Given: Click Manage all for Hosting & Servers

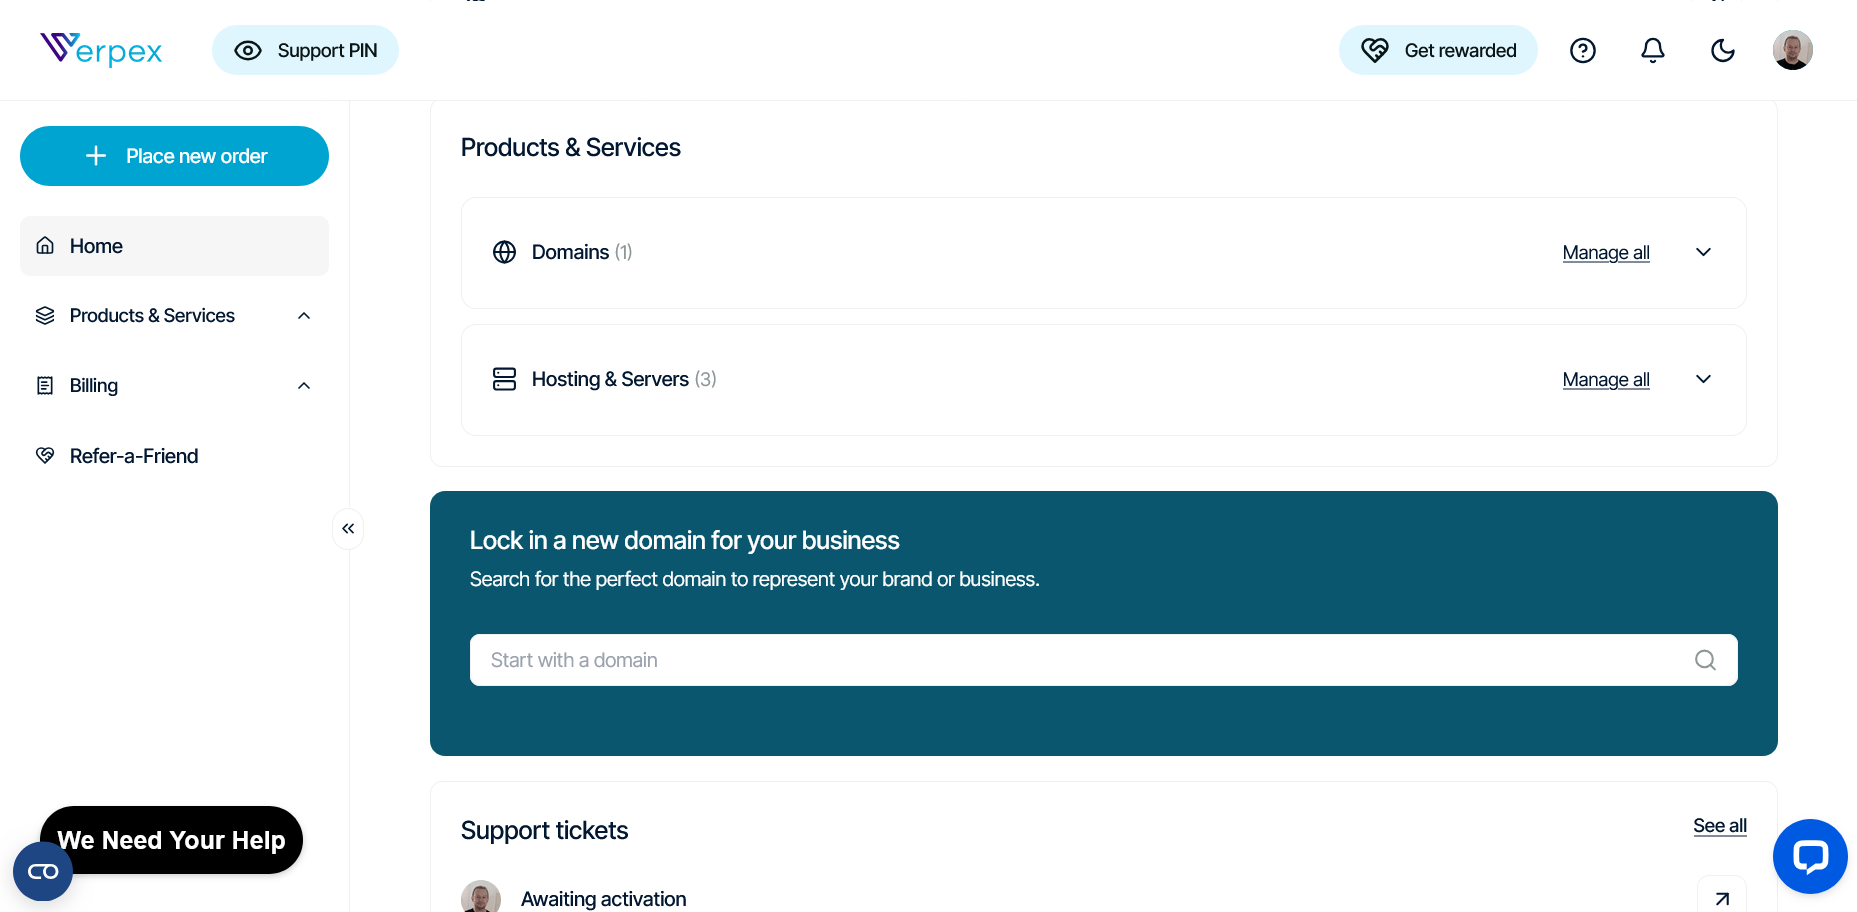Looking at the screenshot, I should (1606, 379).
